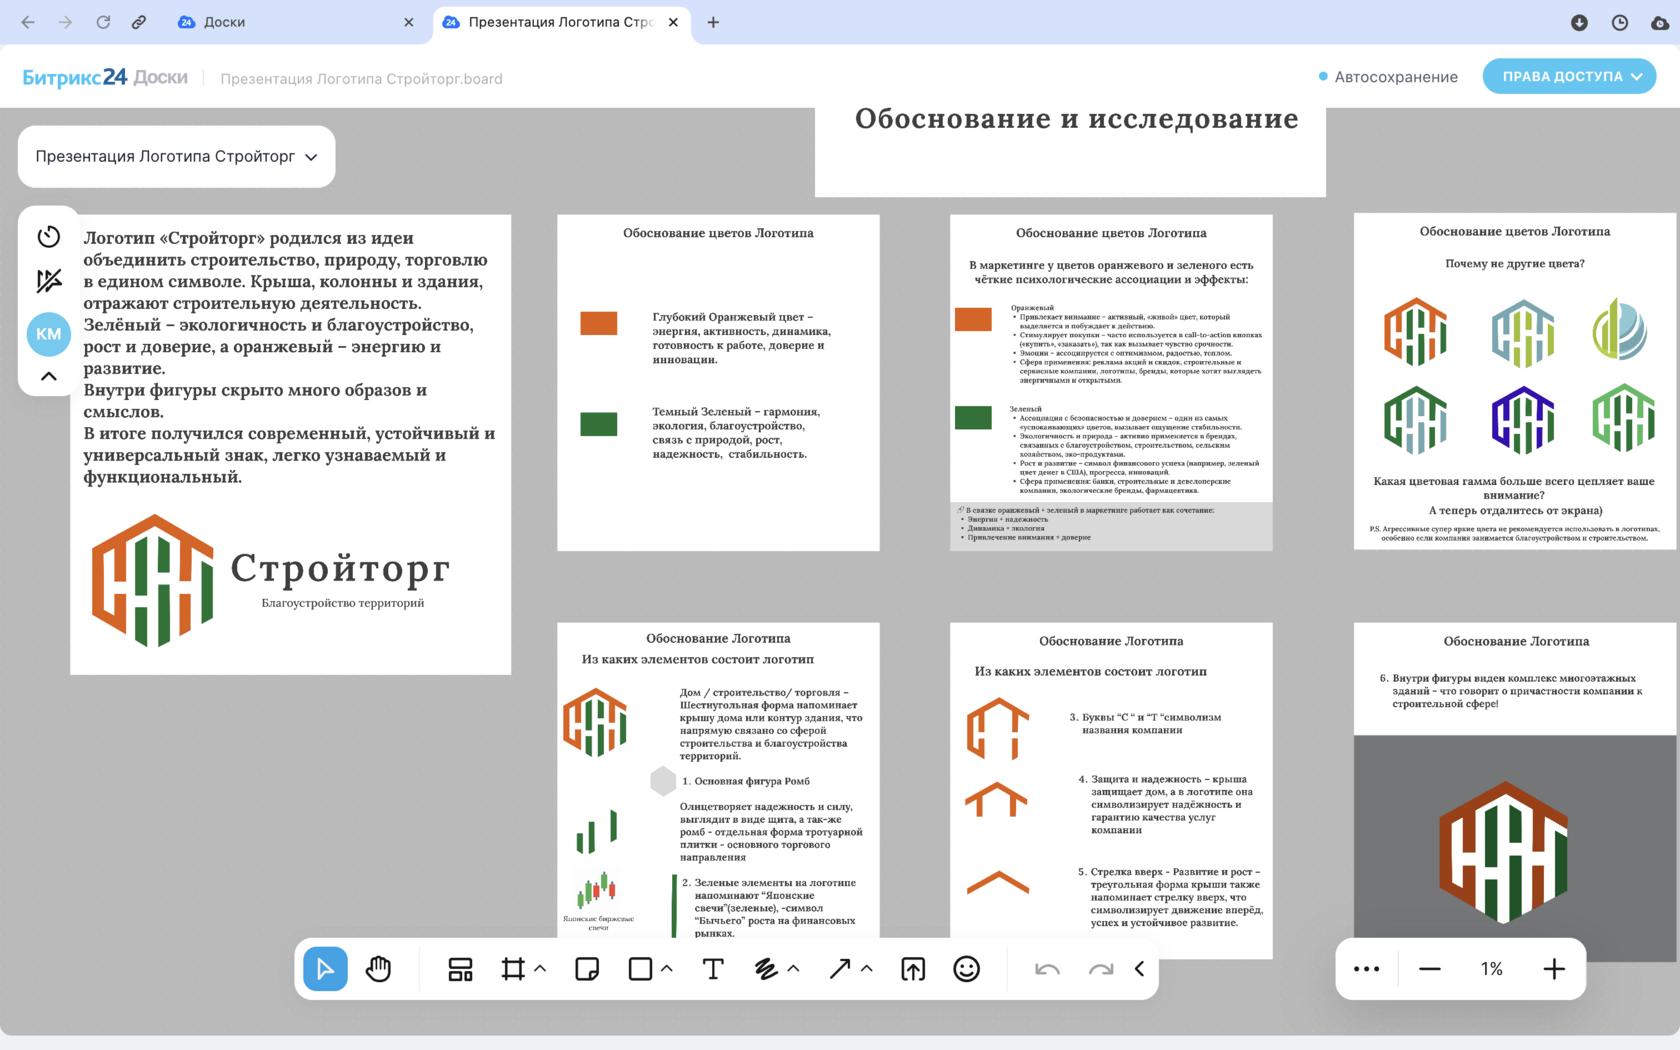Screen dimensions: 1680x1050
Task: Select the leaf-shaped logo variant
Action: pos(1619,329)
